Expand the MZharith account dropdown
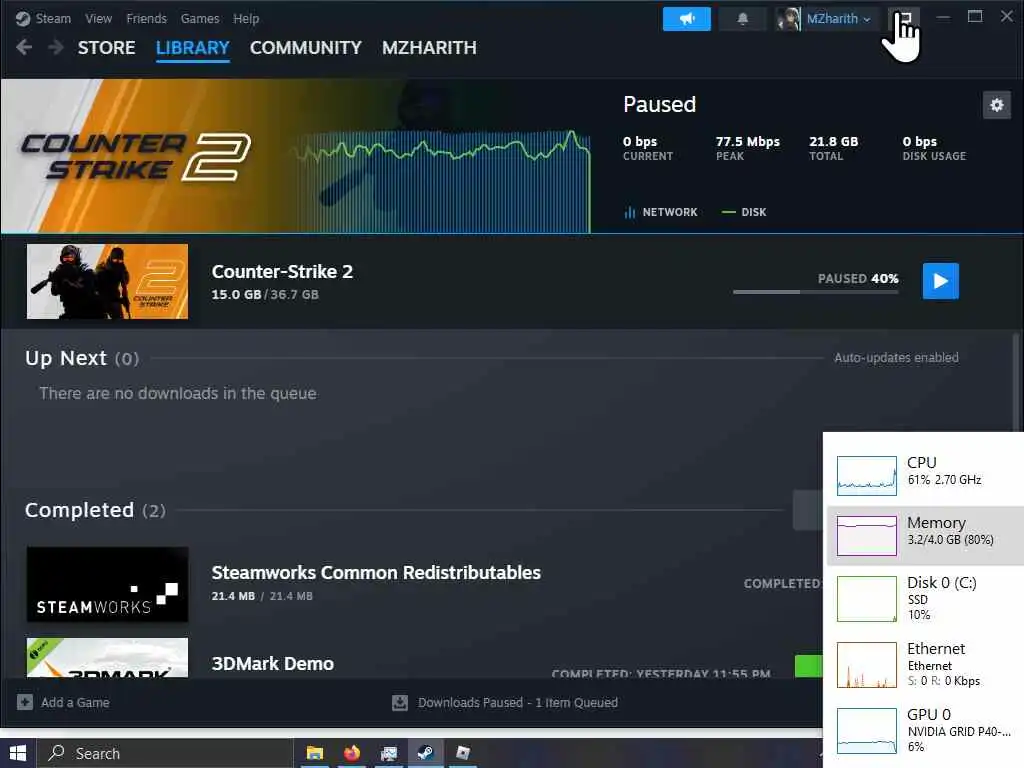 [839, 18]
